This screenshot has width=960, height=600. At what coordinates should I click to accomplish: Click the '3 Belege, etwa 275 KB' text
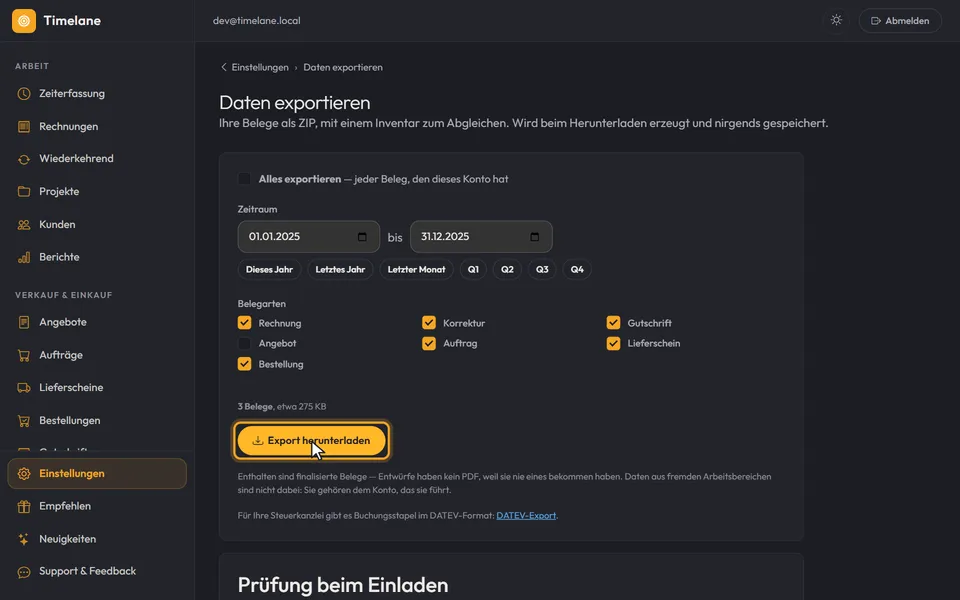(x=282, y=407)
